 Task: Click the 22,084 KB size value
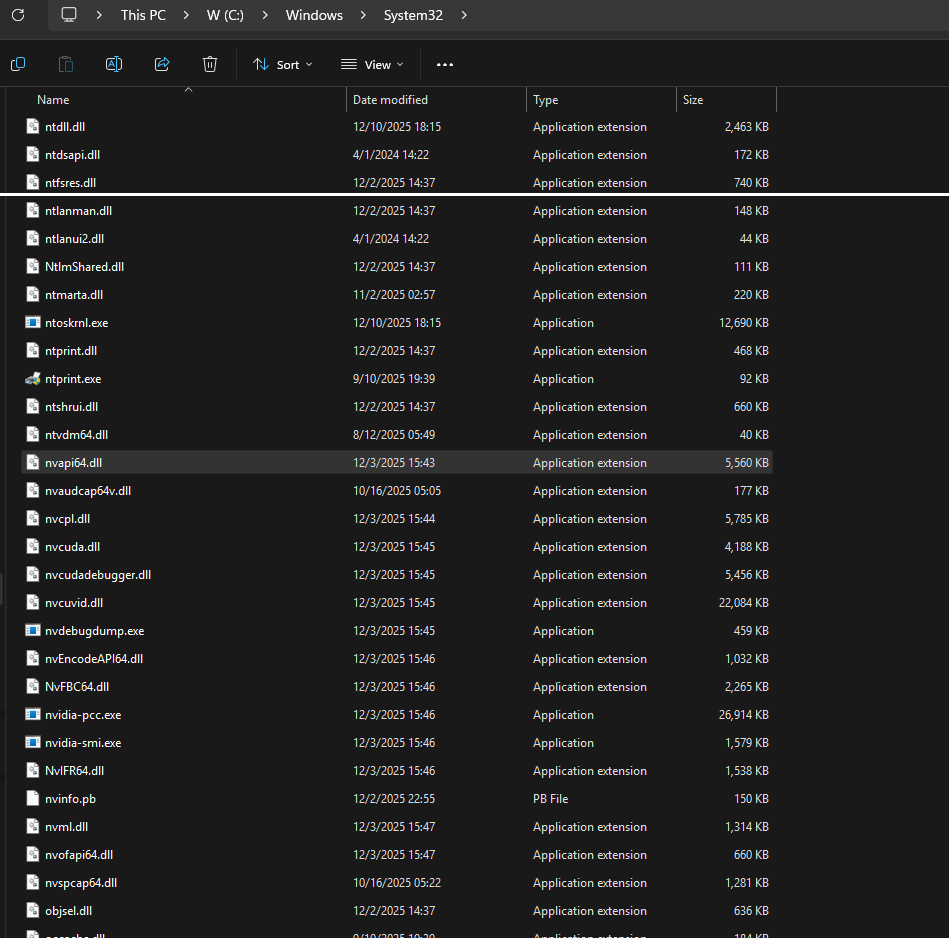click(744, 603)
